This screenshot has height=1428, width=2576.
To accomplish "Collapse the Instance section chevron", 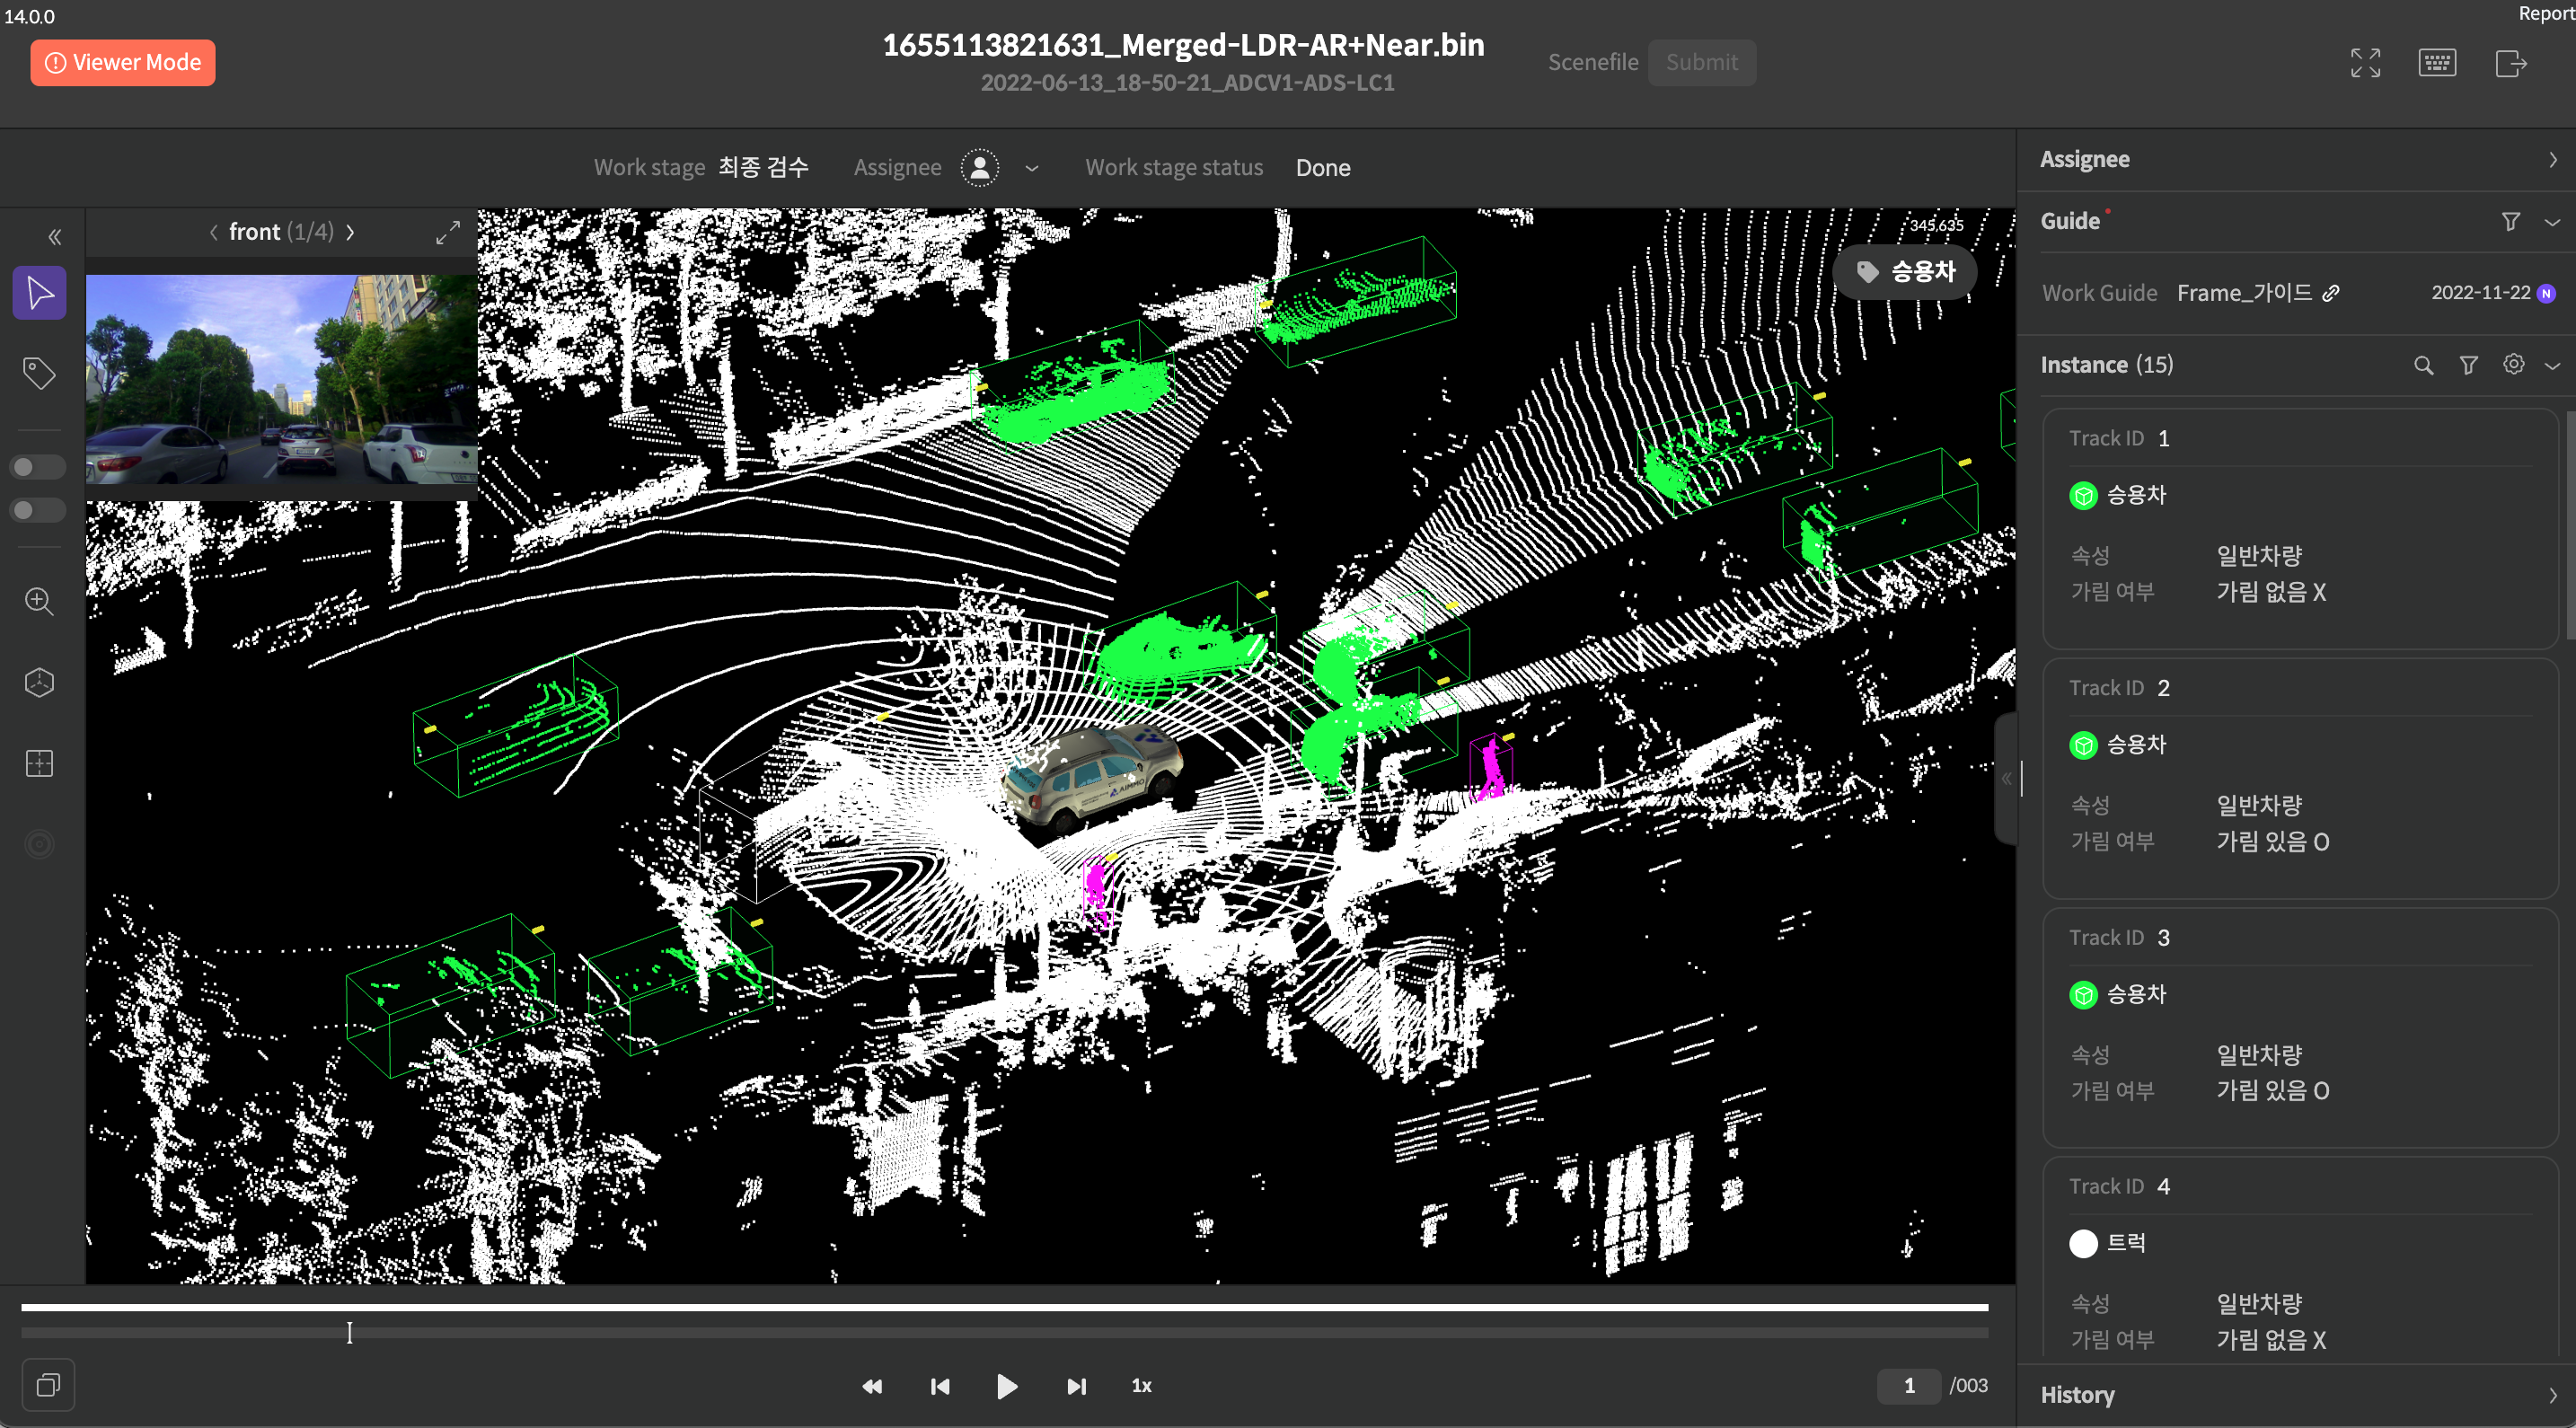I will point(2552,366).
